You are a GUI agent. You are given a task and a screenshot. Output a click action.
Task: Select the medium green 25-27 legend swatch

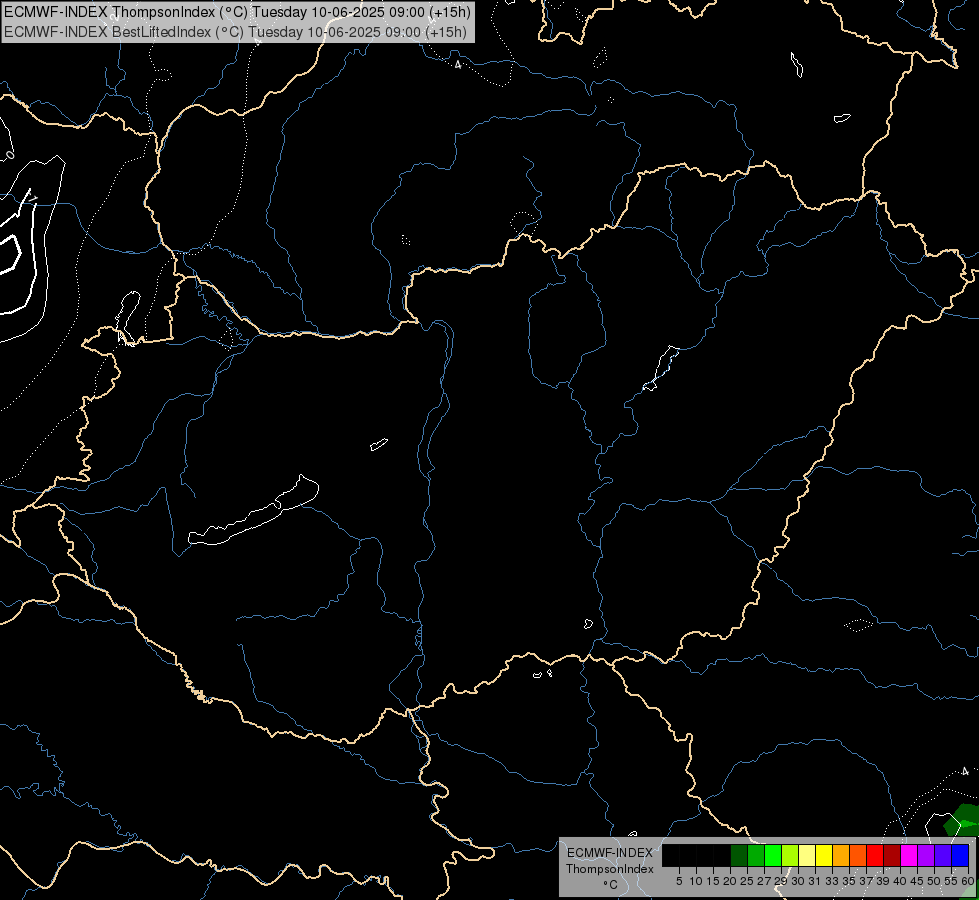pyautogui.click(x=756, y=855)
